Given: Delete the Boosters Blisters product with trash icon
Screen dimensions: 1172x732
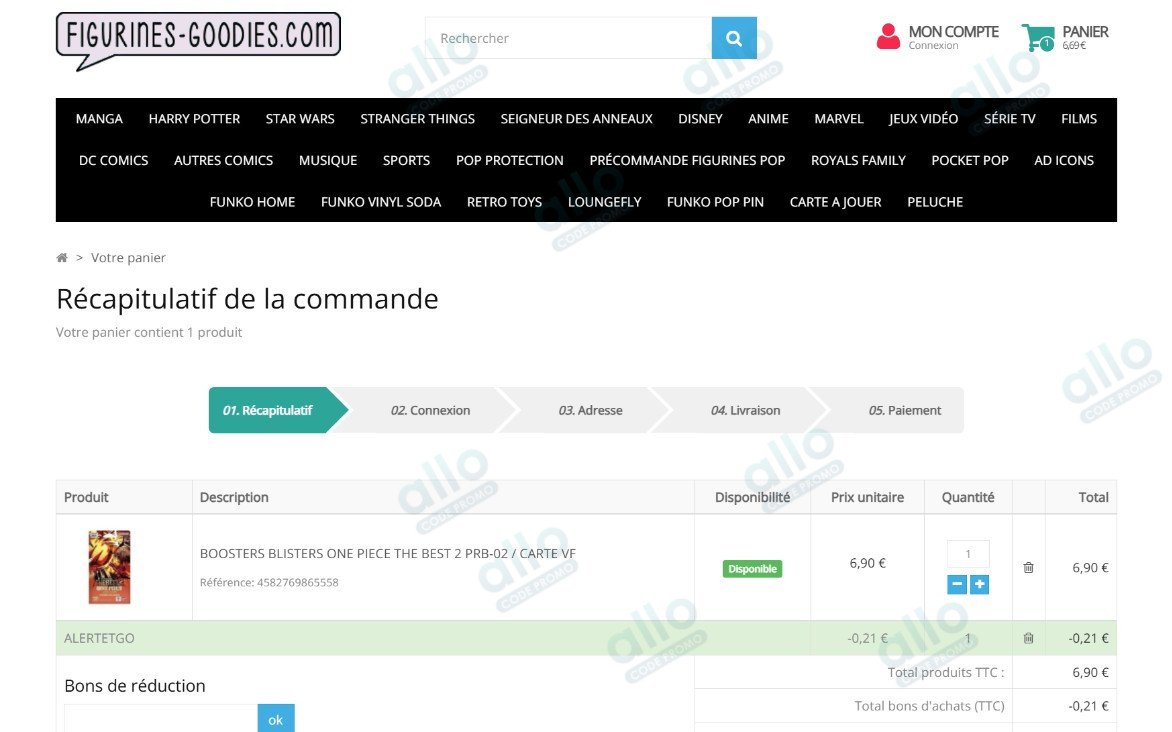Looking at the screenshot, I should [1028, 568].
